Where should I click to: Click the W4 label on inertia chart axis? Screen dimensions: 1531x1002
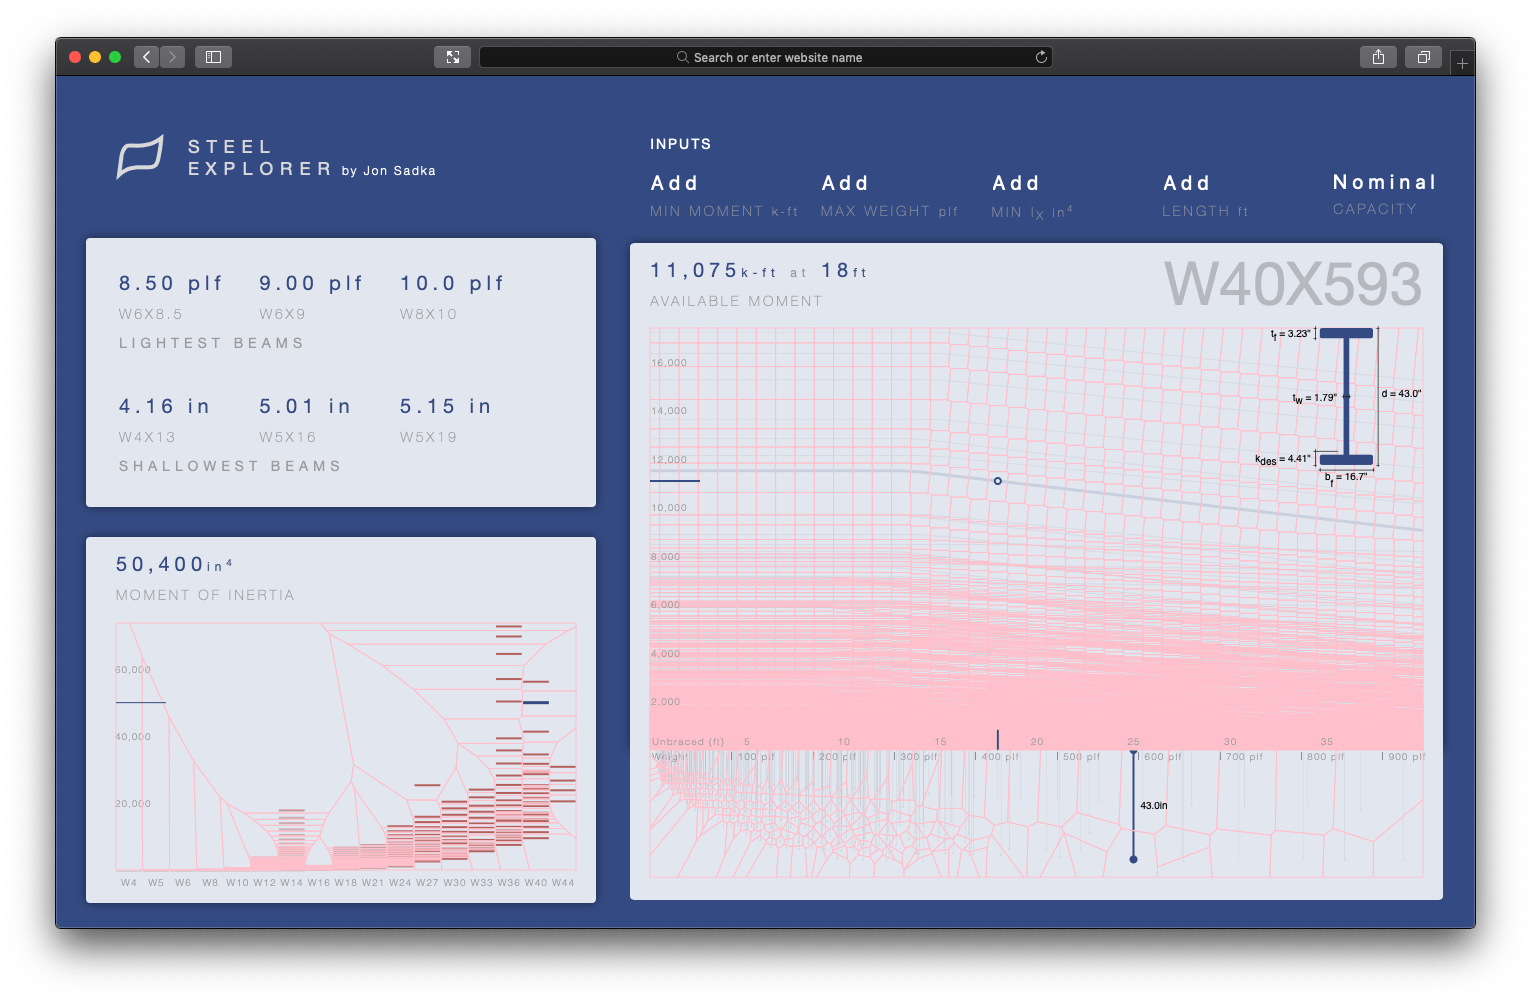(x=129, y=883)
